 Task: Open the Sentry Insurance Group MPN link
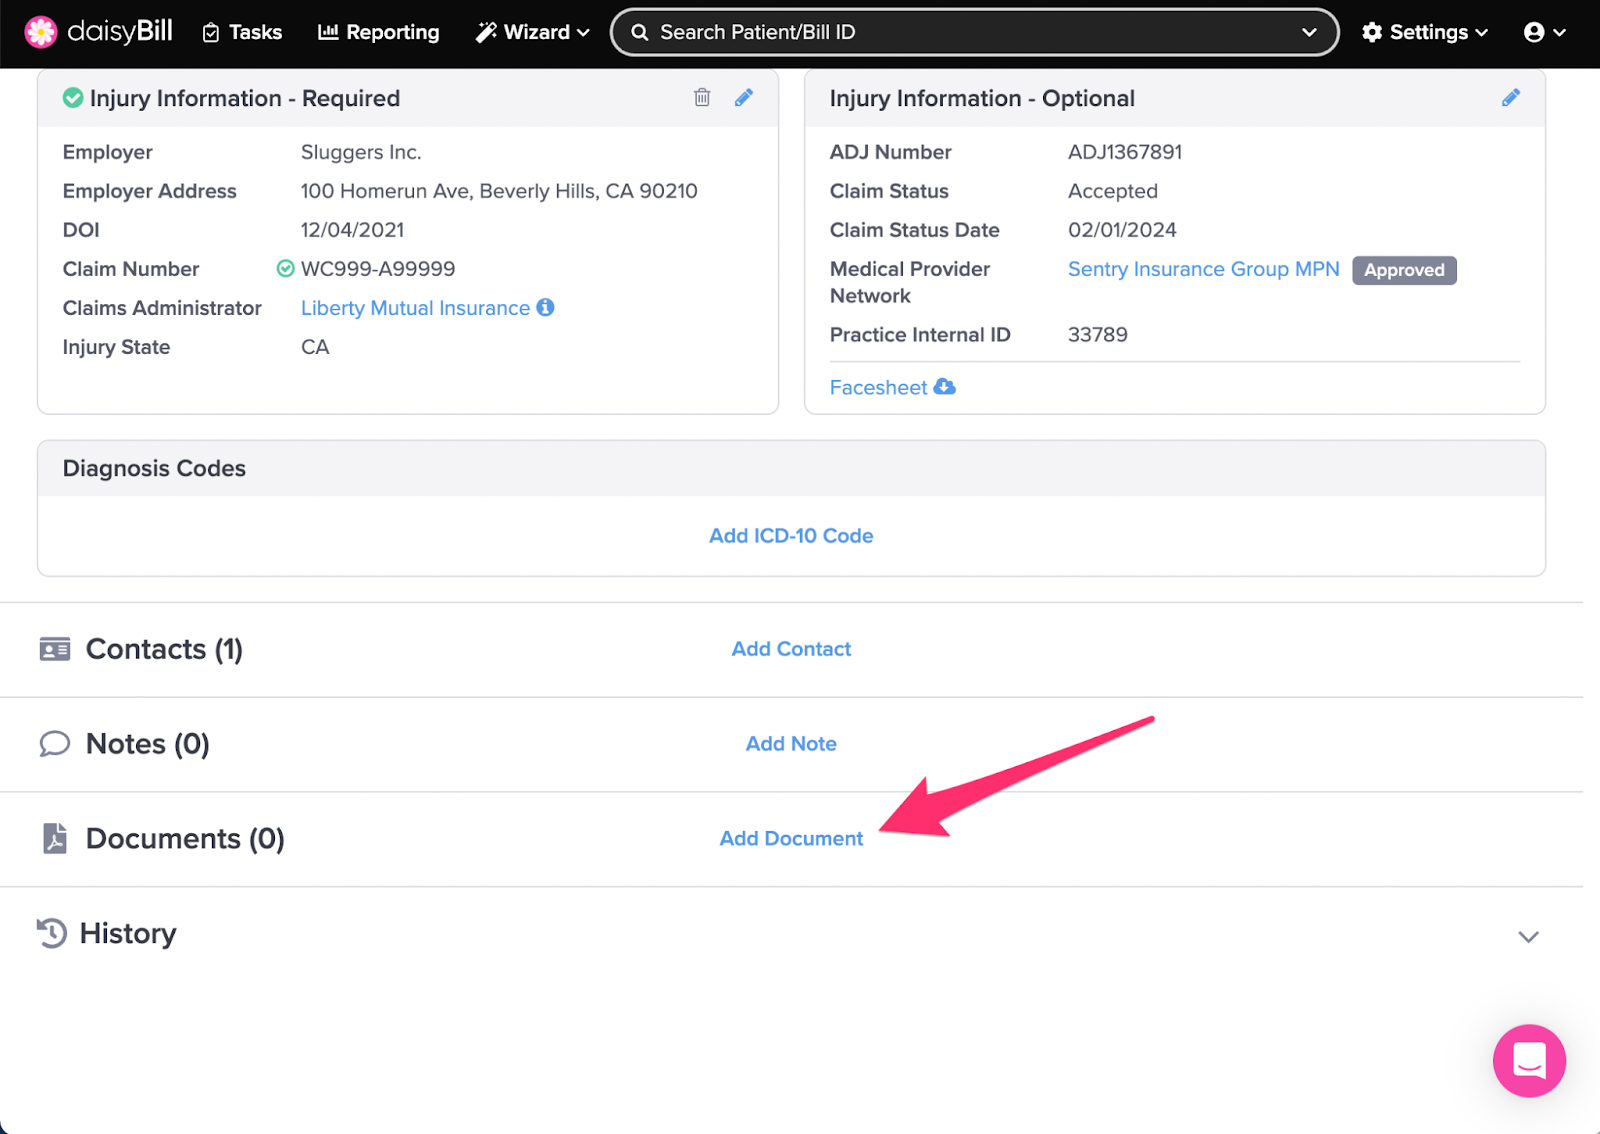[1203, 269]
